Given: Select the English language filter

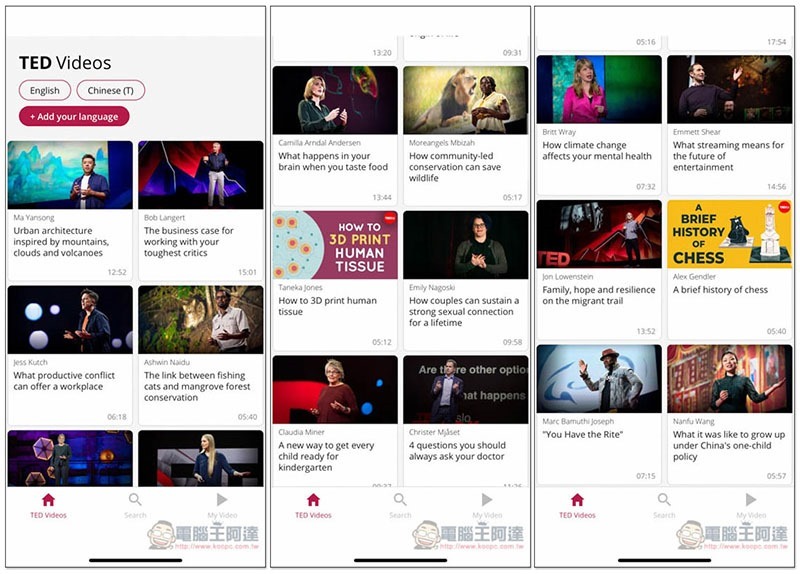Looking at the screenshot, I should click(44, 91).
